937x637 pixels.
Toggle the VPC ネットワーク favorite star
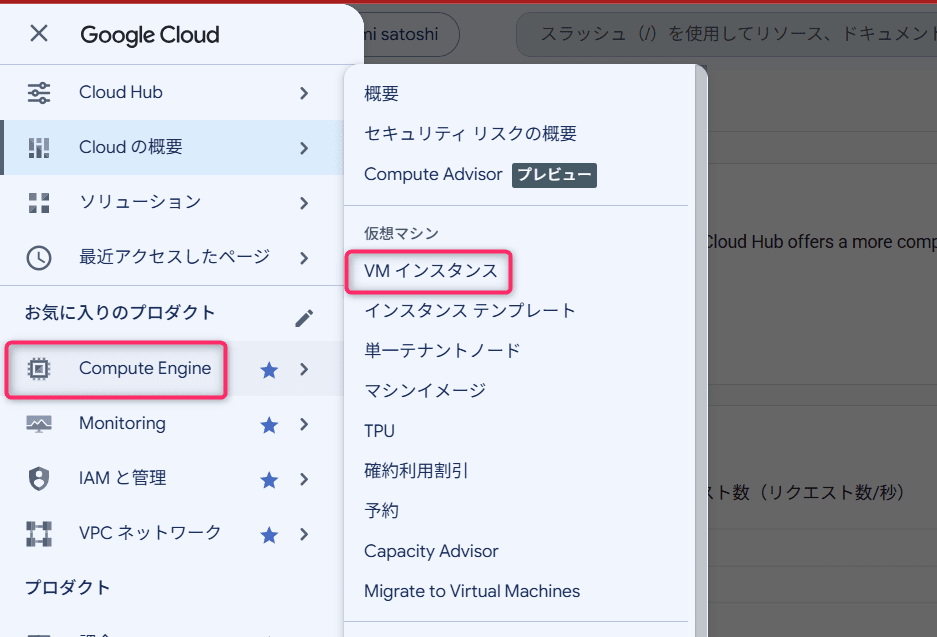[270, 535]
